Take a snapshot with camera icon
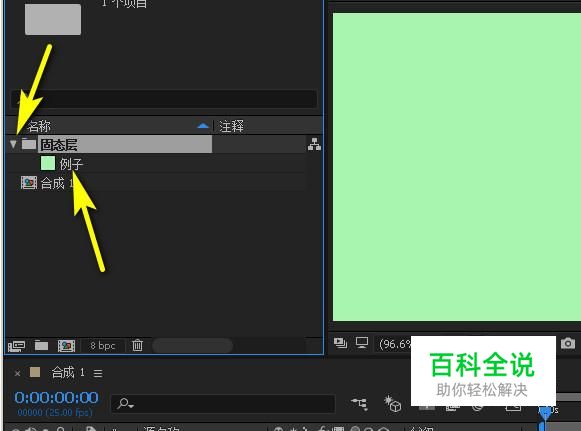Viewport: 581px width, 431px height. [568, 343]
